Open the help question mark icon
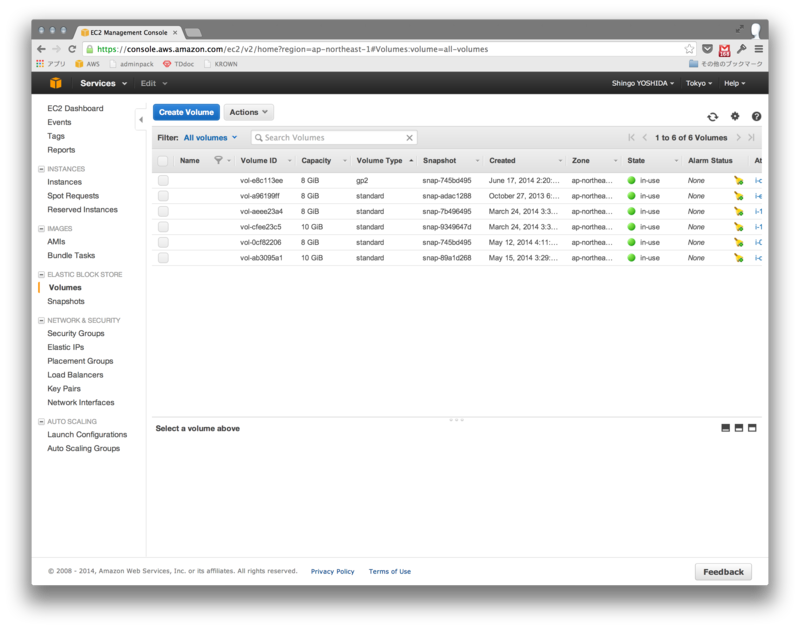 pyautogui.click(x=756, y=116)
